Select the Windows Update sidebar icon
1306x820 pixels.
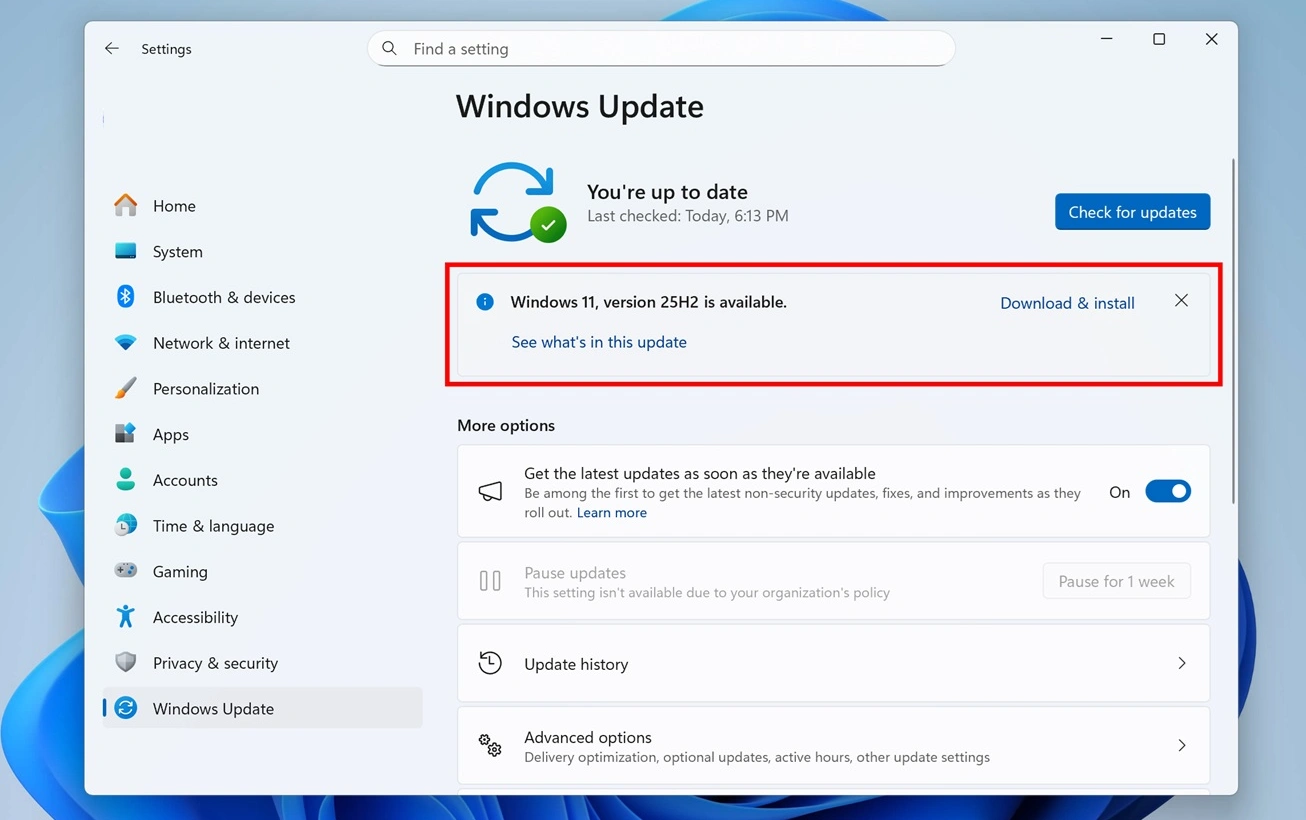tap(125, 708)
